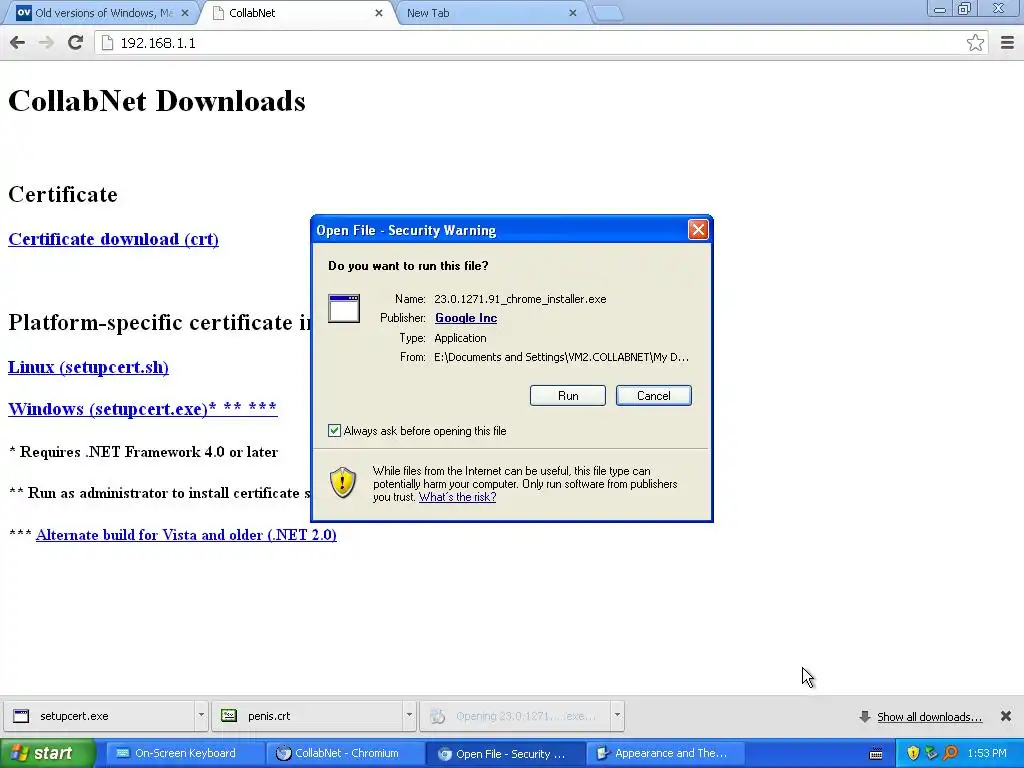Click the page icon in the address bar
1024x768 pixels.
click(x=107, y=42)
